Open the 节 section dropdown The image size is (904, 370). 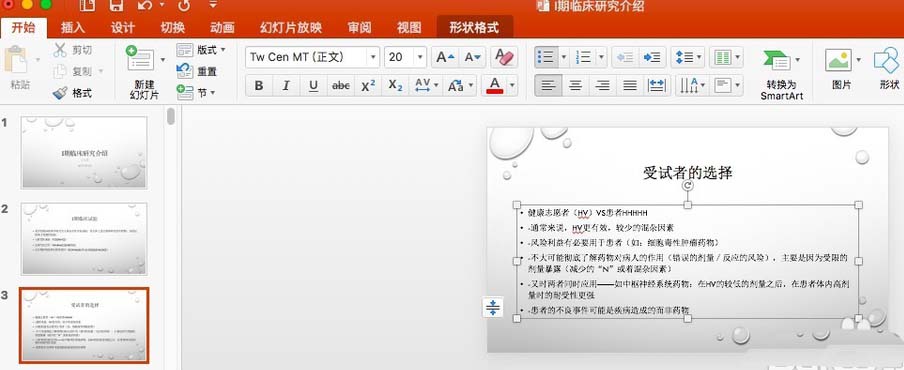tap(196, 92)
